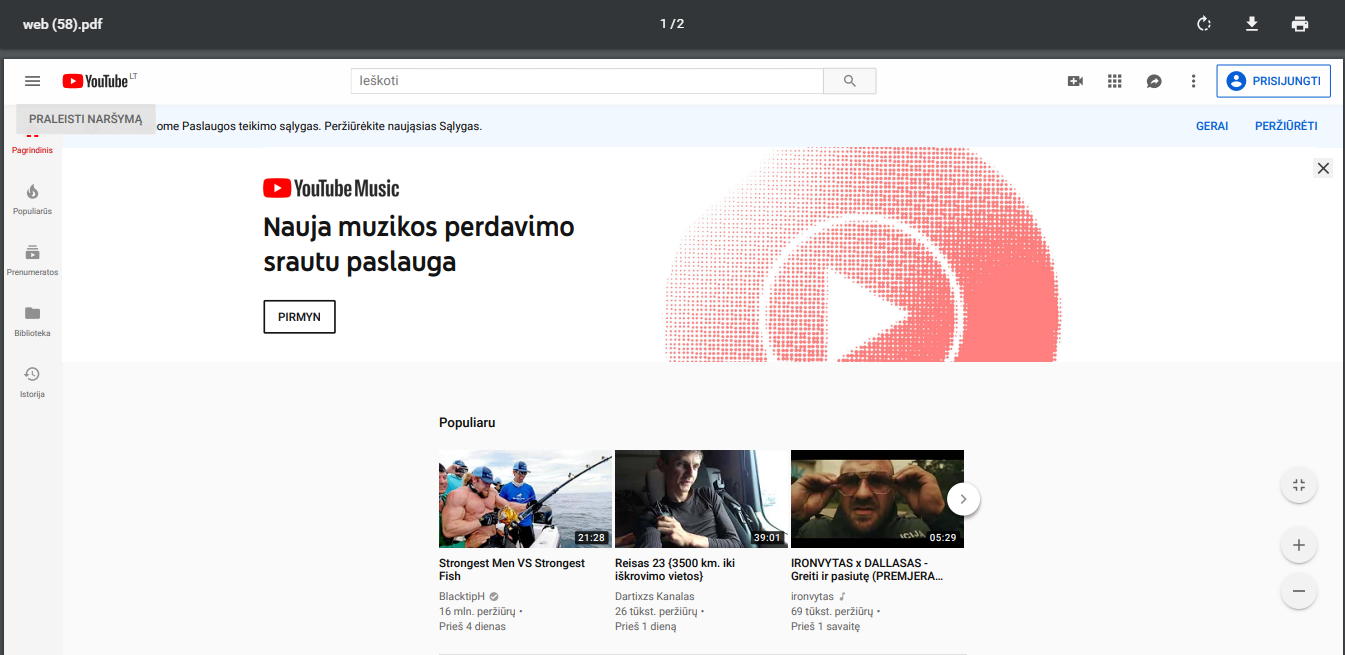Click IRONVYTAS x DALLASAS video title
The width and height of the screenshot is (1345, 655).
pyautogui.click(x=867, y=570)
